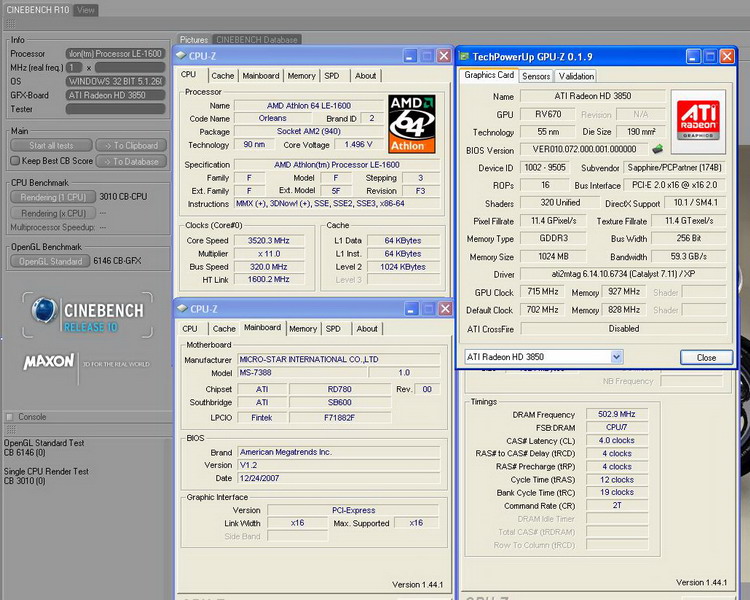Viewport: 750px width, 600px height.
Task: Click the Maxon logo
Action: [47, 361]
